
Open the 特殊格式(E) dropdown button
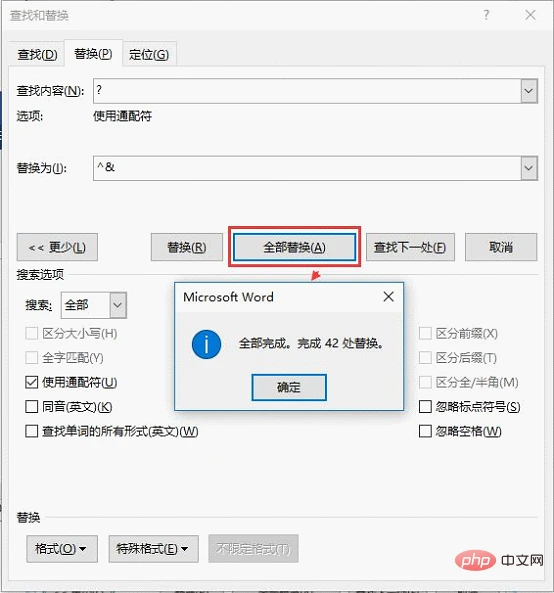(x=154, y=549)
